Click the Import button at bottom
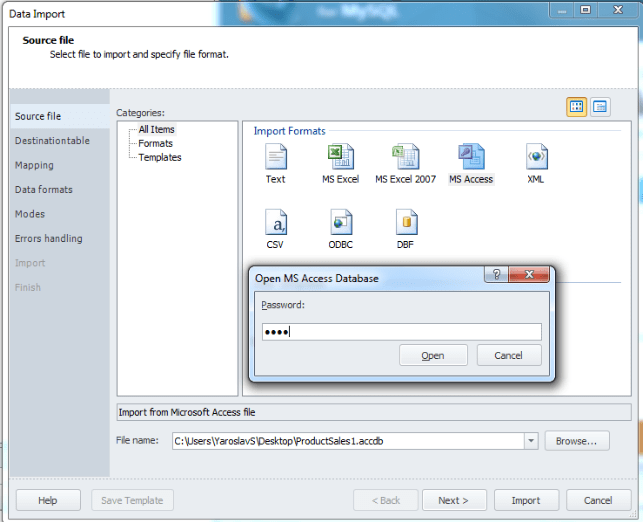 [x=527, y=500]
